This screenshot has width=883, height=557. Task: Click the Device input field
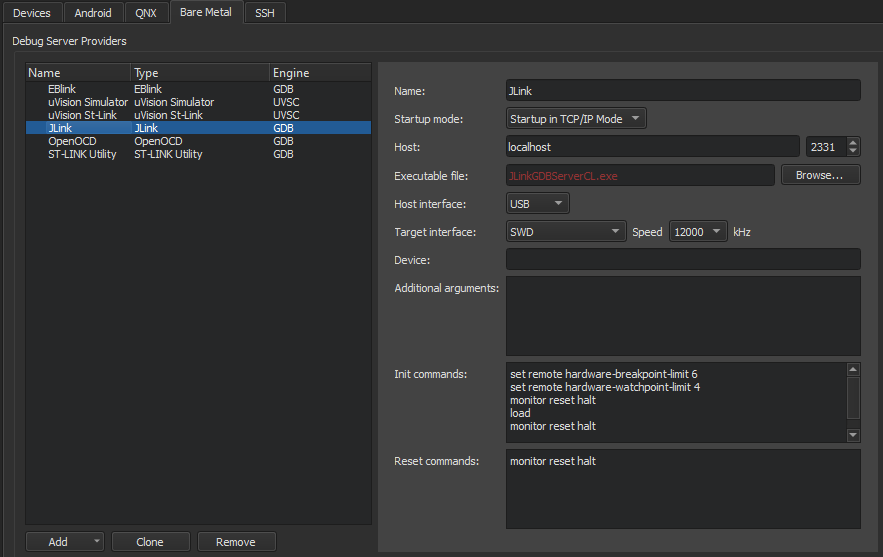click(683, 260)
